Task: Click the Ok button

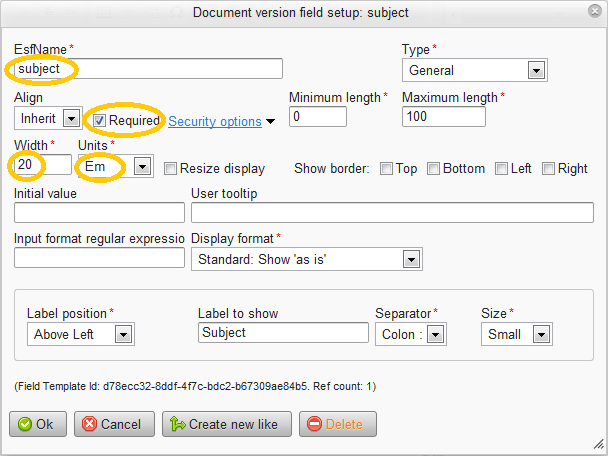Action: [34, 424]
